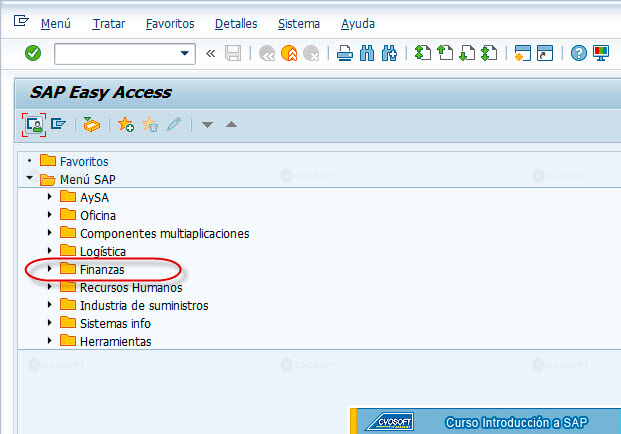Screen dimensions: 621x434
Task: Click the Add to Favorites star icon
Action: click(126, 124)
